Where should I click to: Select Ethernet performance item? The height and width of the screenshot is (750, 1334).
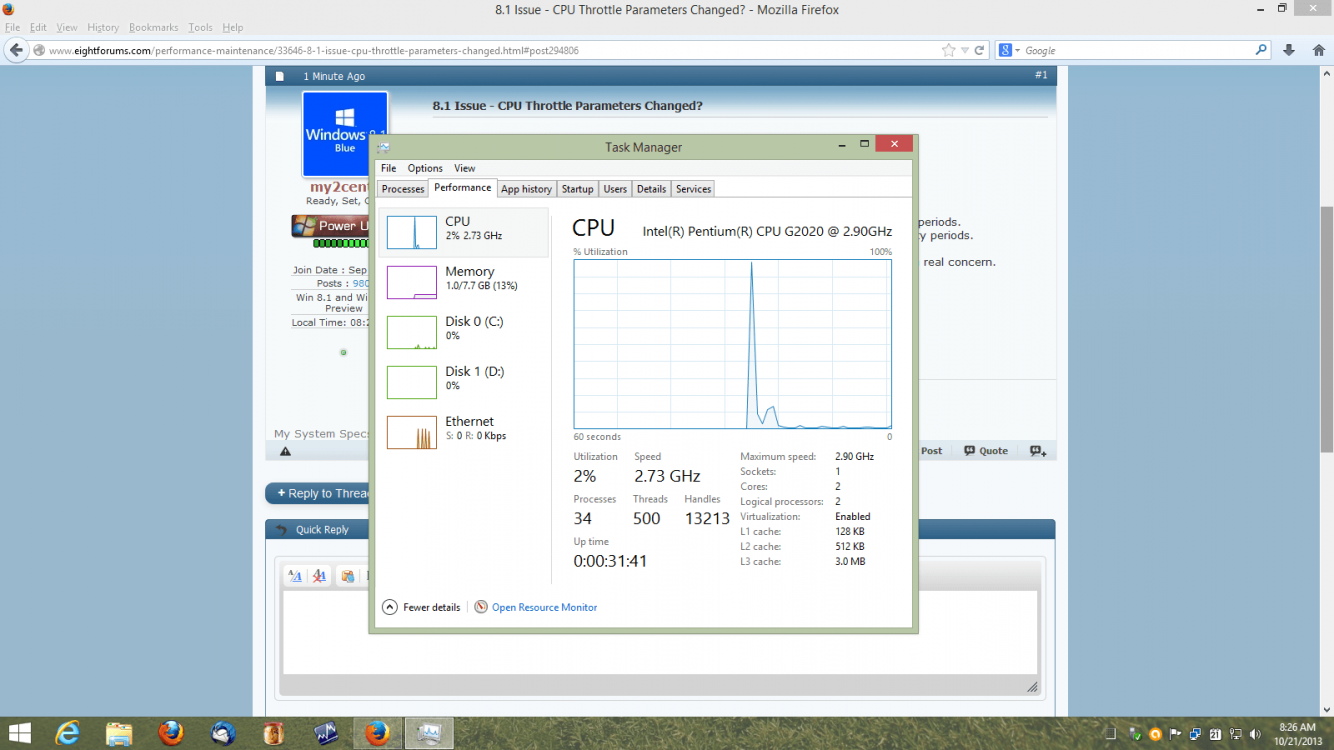coord(464,432)
